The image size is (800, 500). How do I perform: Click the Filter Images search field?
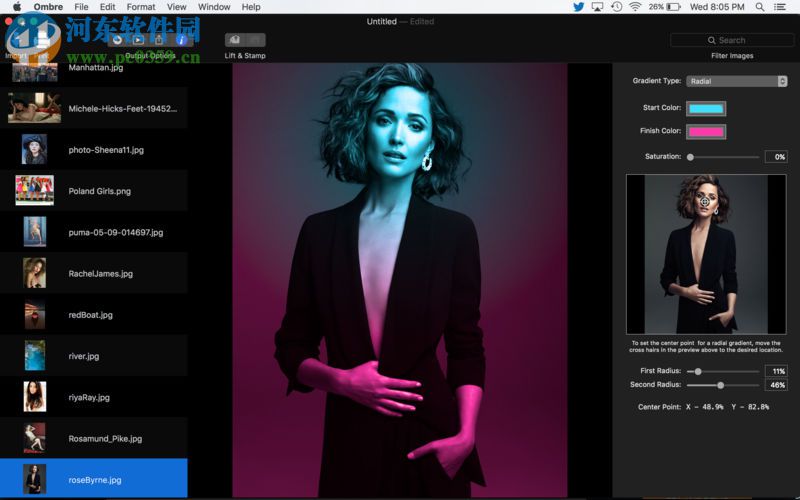(732, 40)
